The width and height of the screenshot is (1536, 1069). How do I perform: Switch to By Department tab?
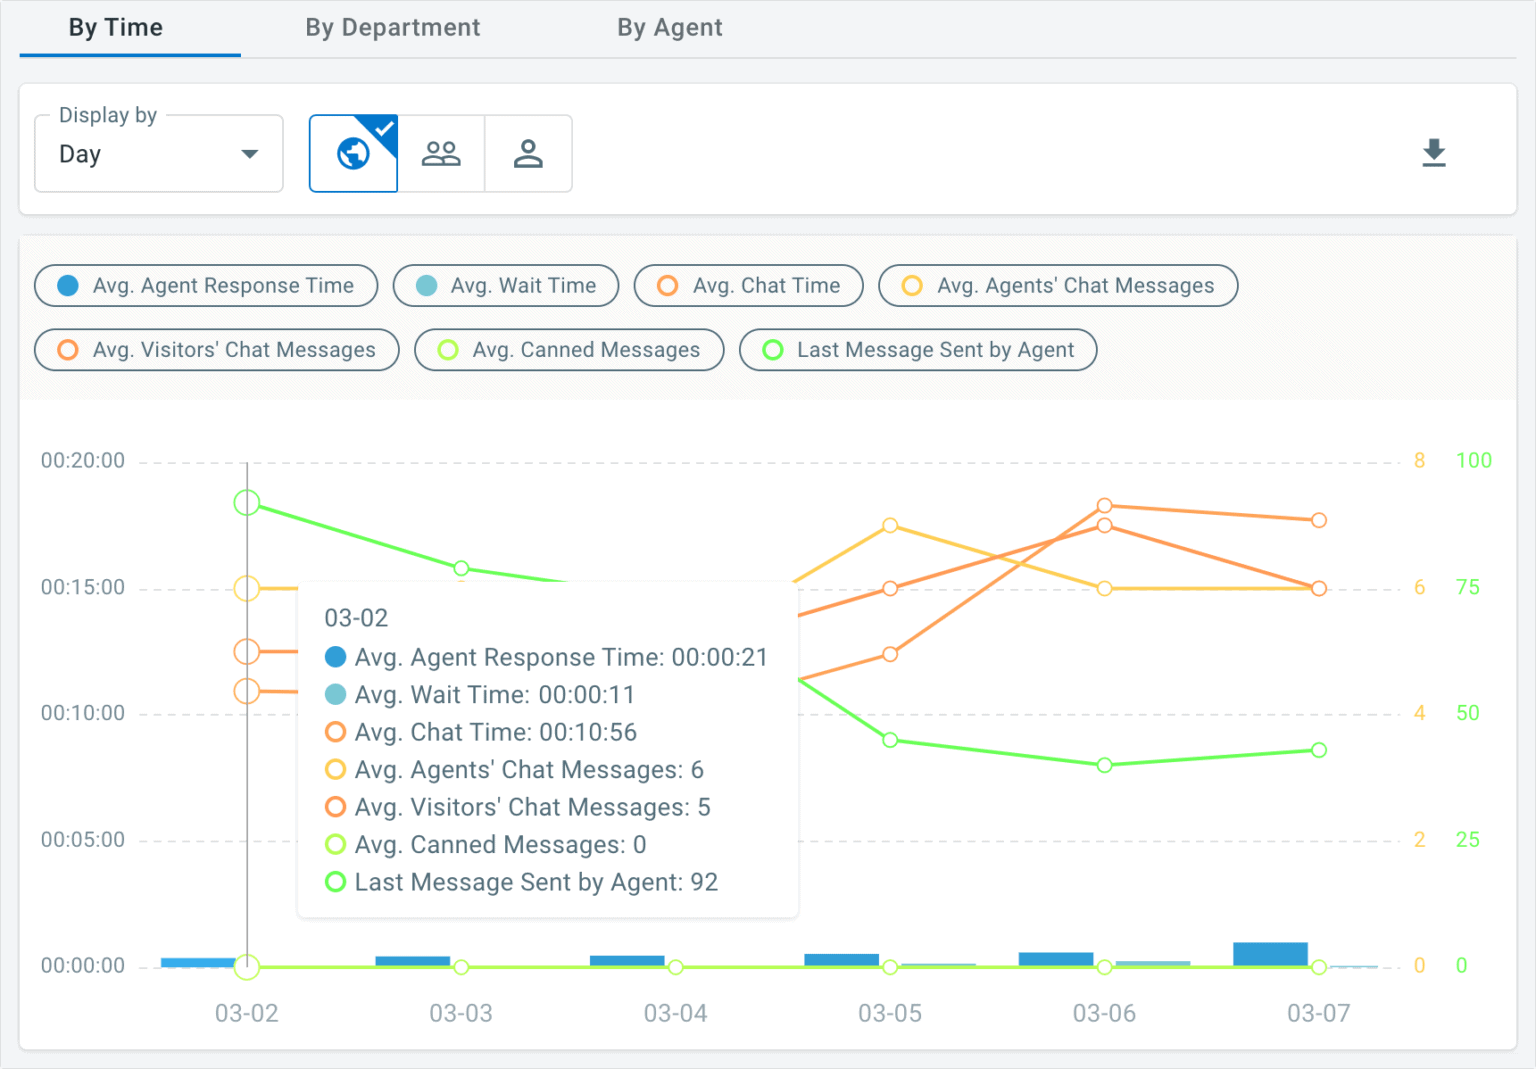click(x=392, y=28)
